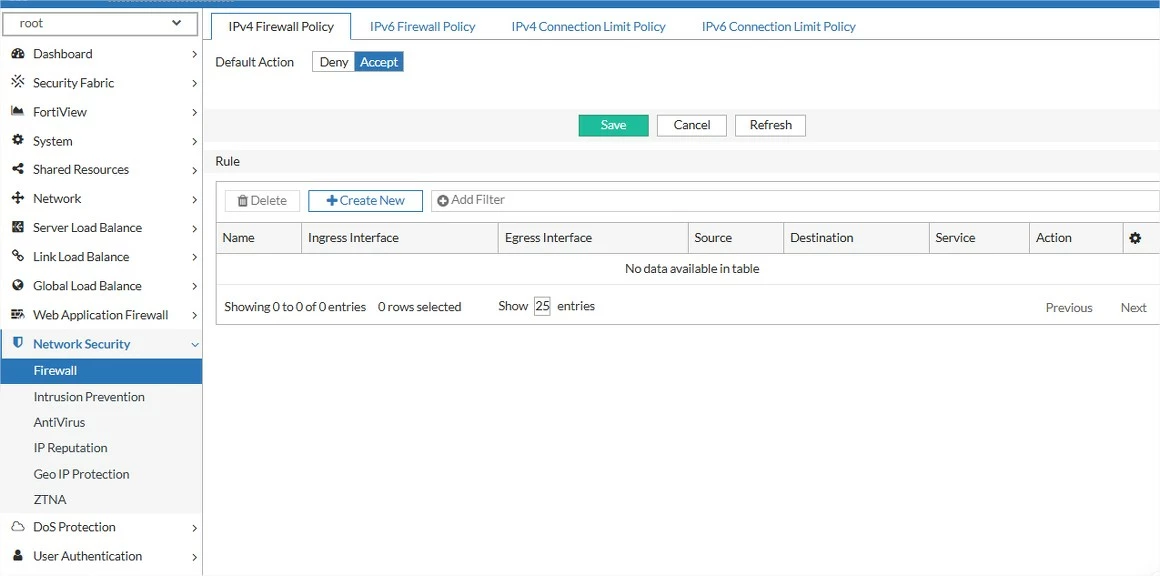Click the plus icon on Create New
This screenshot has height=576, width=1160.
click(x=331, y=200)
